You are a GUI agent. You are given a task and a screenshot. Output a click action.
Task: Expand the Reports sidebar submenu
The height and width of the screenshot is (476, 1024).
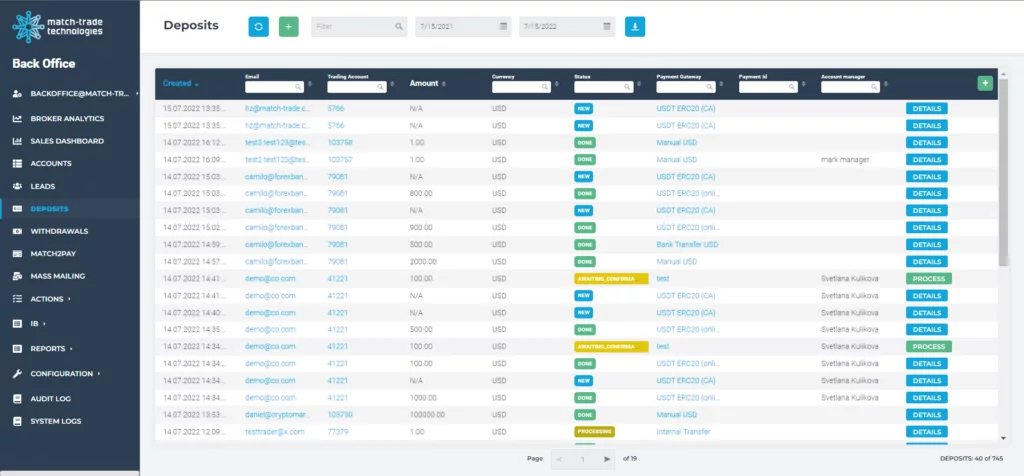click(x=50, y=349)
